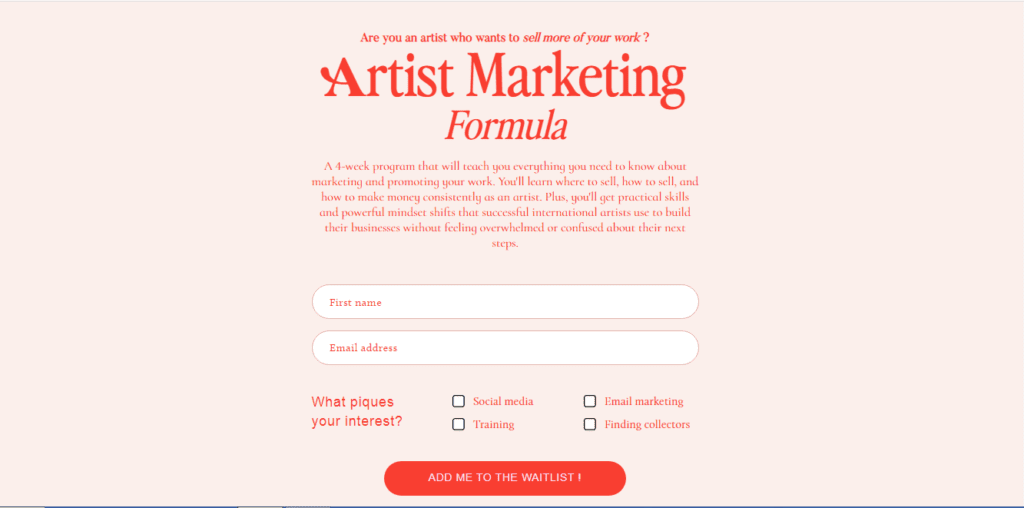Click the exclamation mark on the waitlist button
The image size is (1024, 508).
tap(579, 478)
